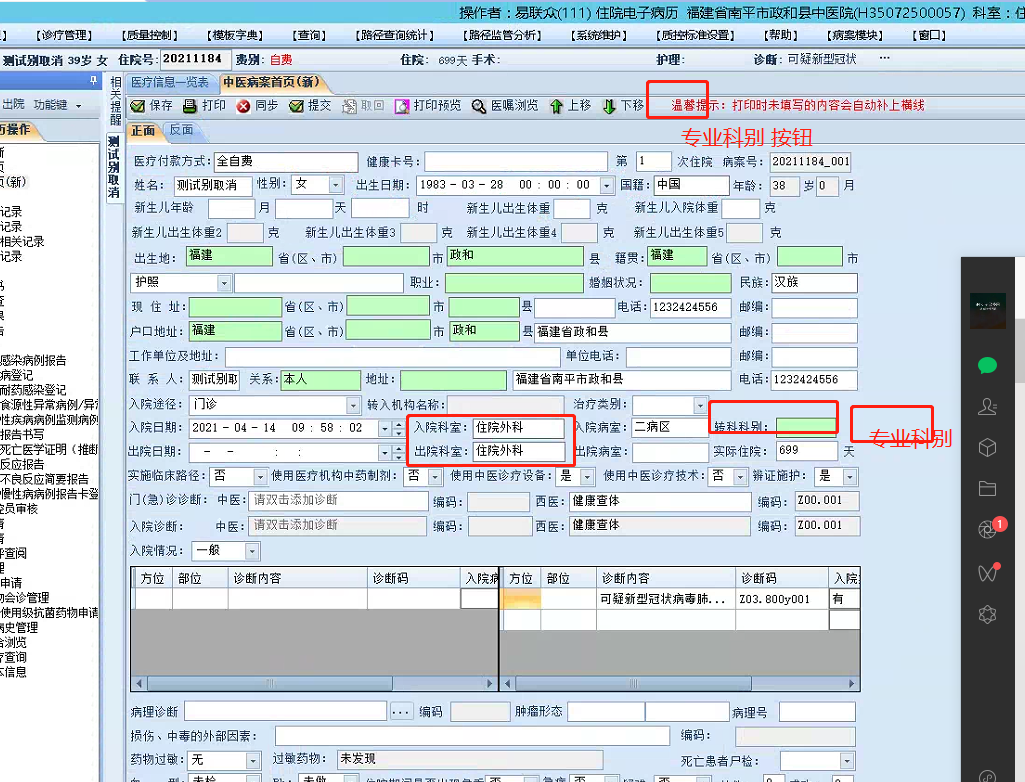Click the 取回 retrieve icon
Screen dimensions: 1025x782
coord(350,106)
